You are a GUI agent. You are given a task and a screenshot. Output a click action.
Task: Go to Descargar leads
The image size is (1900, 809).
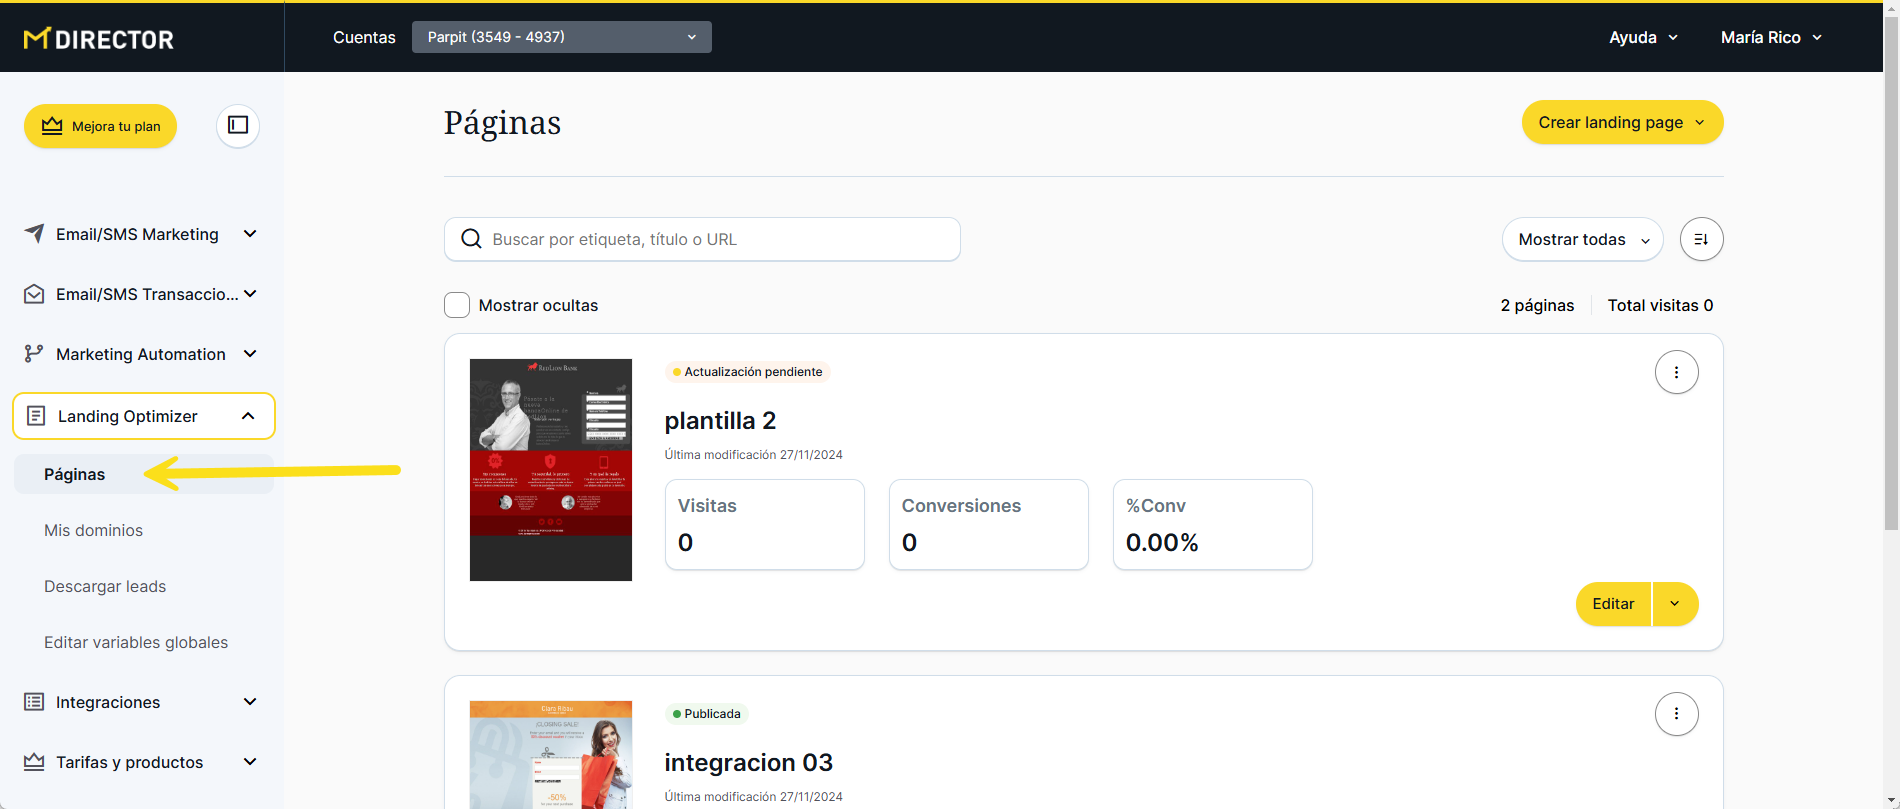coord(105,586)
